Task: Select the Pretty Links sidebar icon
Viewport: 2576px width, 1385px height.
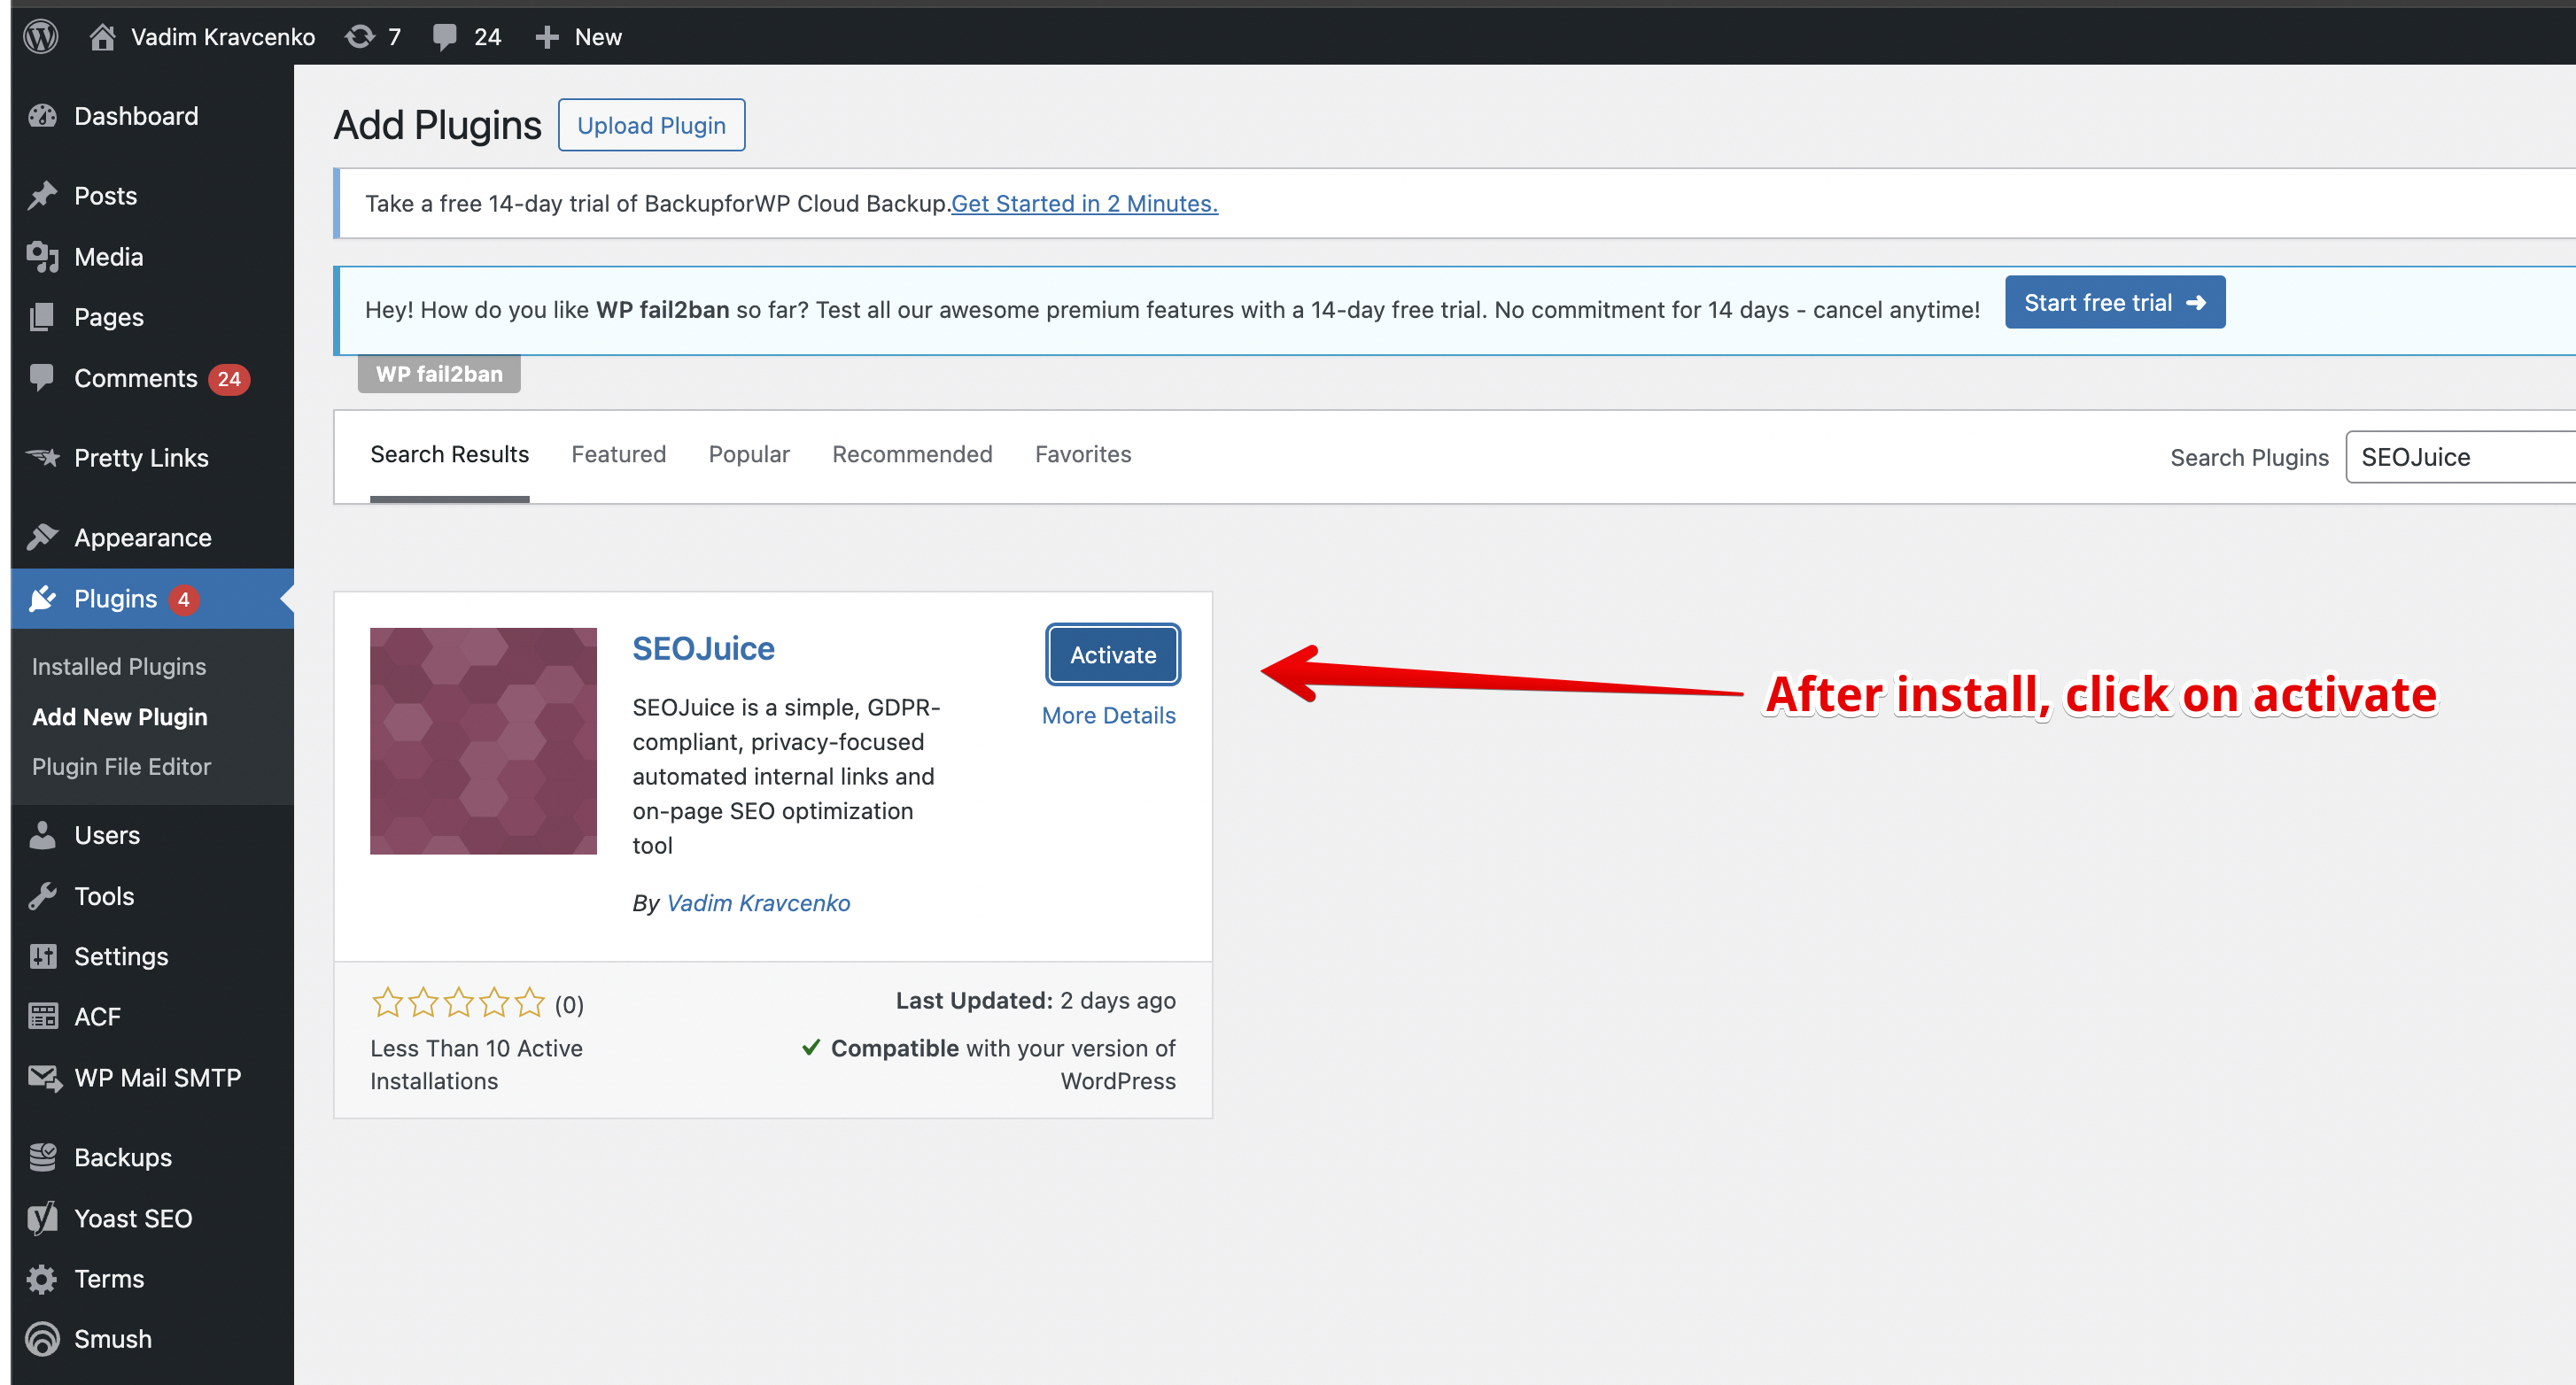Action: pyautogui.click(x=43, y=457)
